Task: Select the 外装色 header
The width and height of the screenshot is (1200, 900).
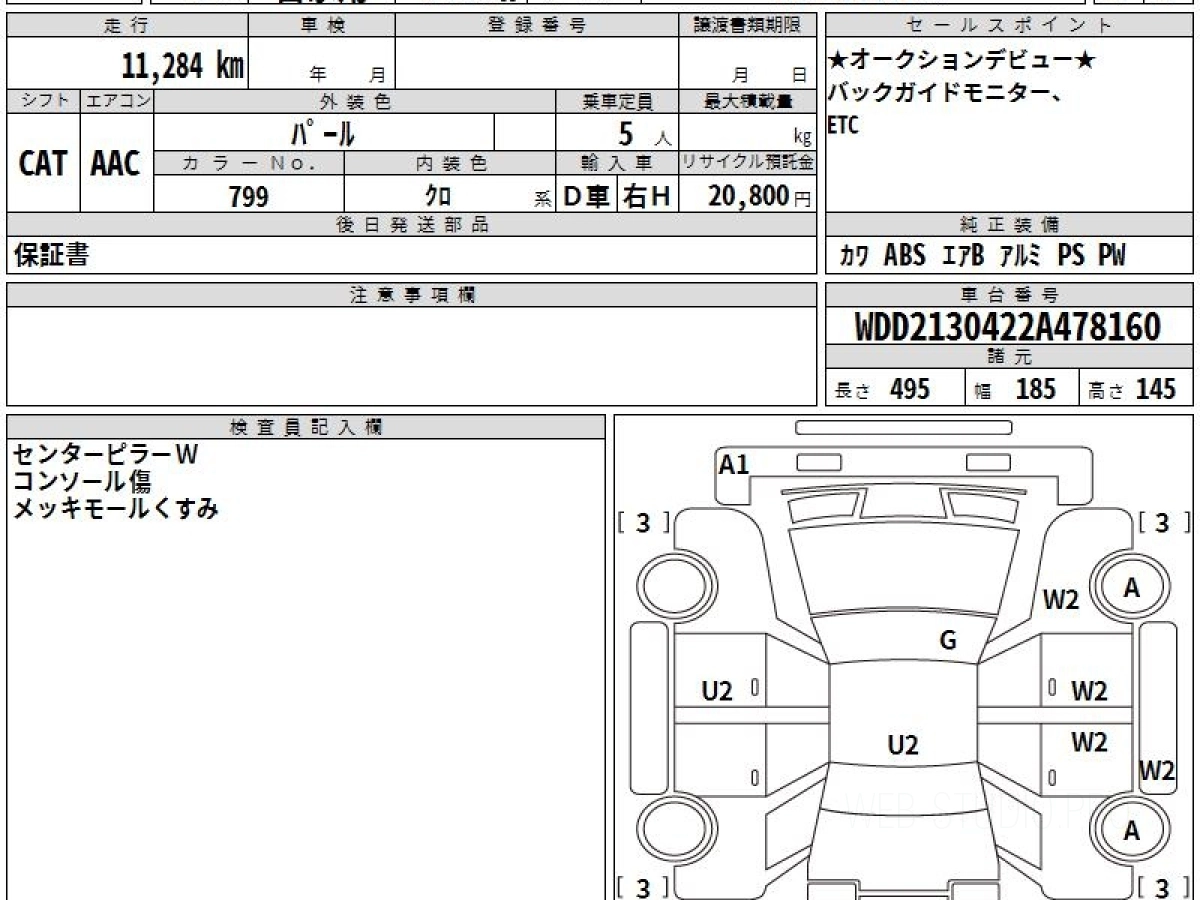Action: pyautogui.click(x=355, y=101)
